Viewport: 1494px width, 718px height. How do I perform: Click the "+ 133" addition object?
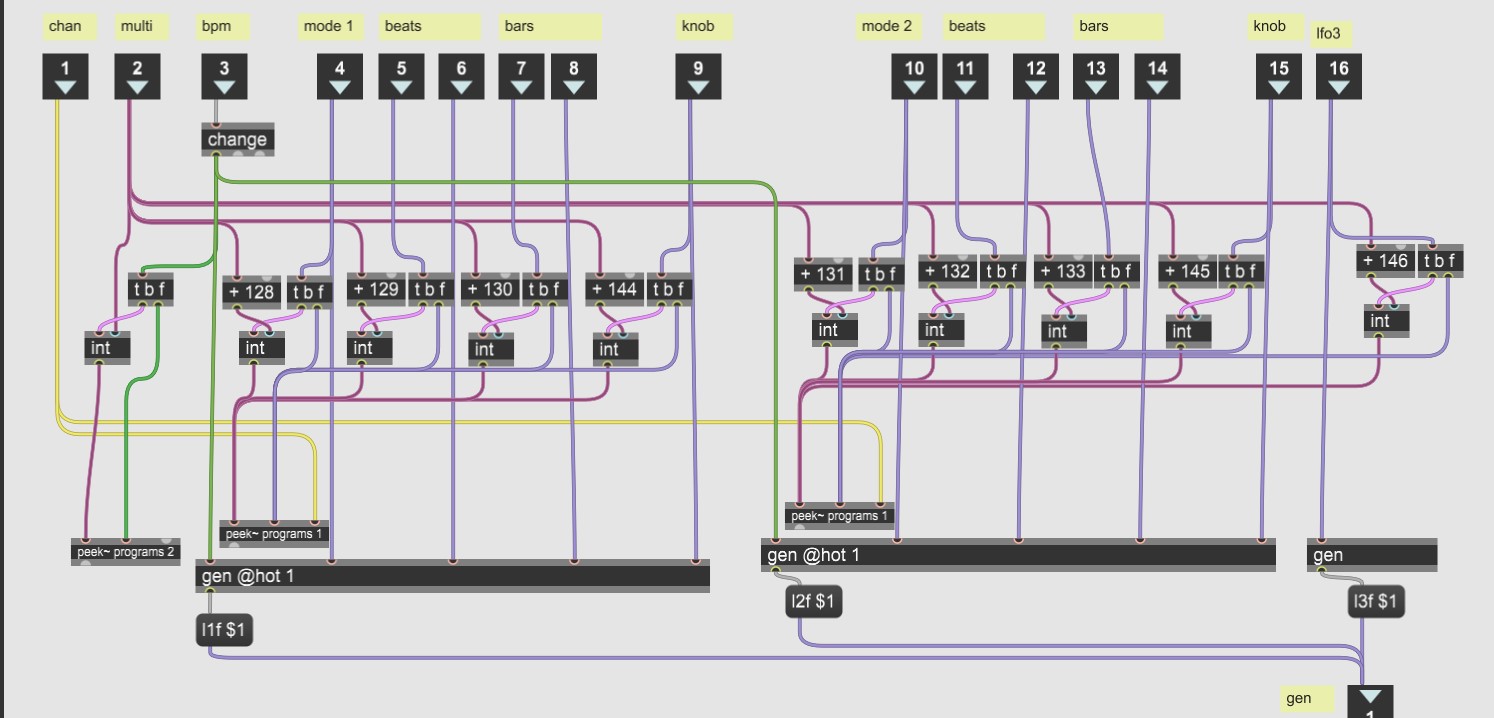1062,270
